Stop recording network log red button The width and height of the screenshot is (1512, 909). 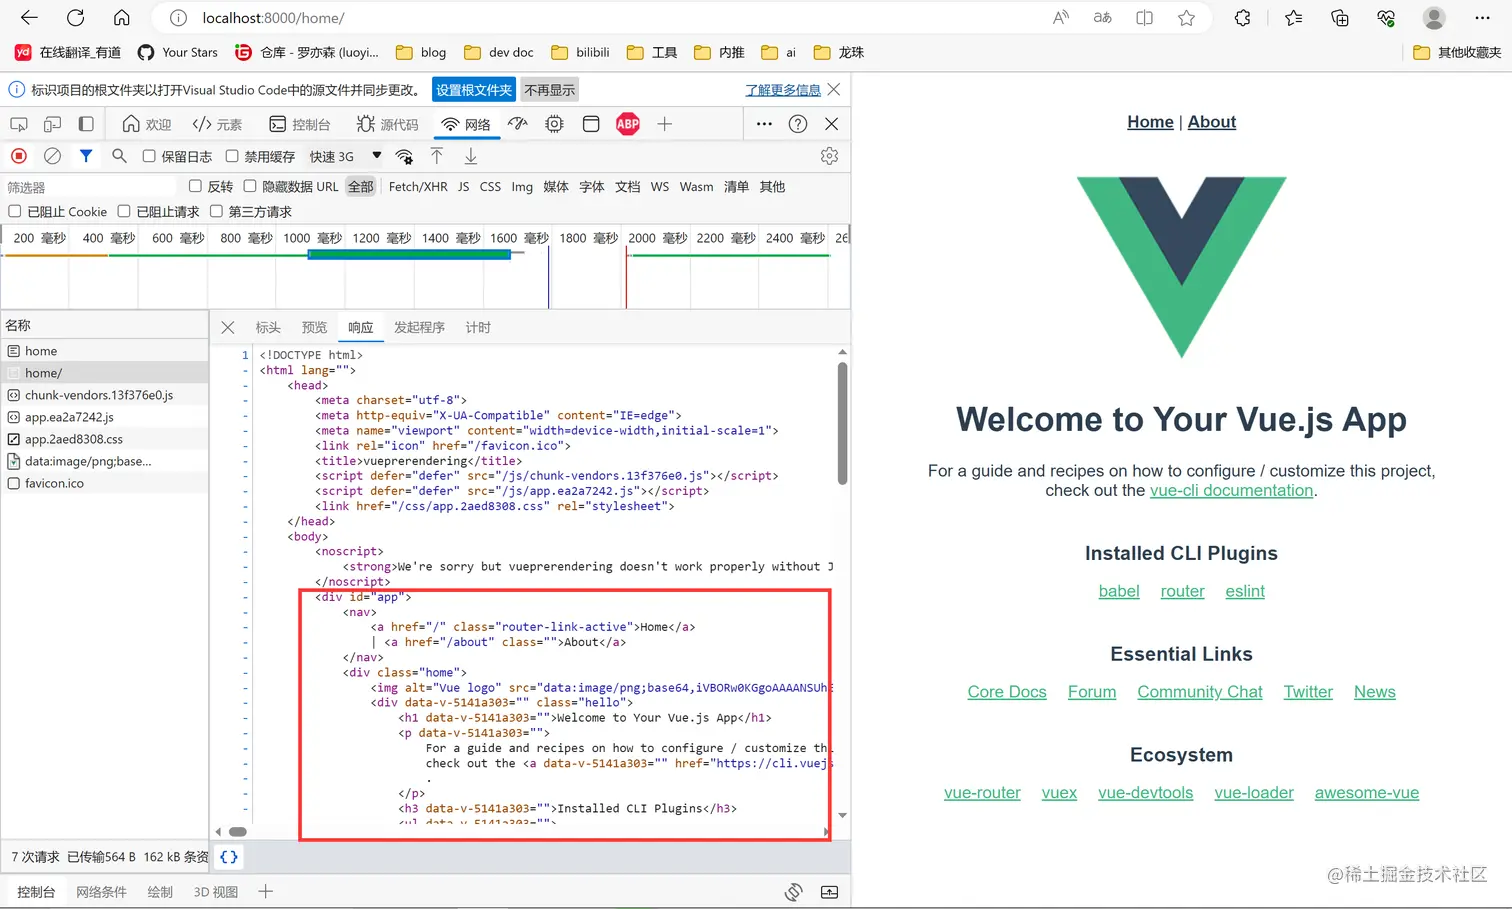[x=19, y=156]
